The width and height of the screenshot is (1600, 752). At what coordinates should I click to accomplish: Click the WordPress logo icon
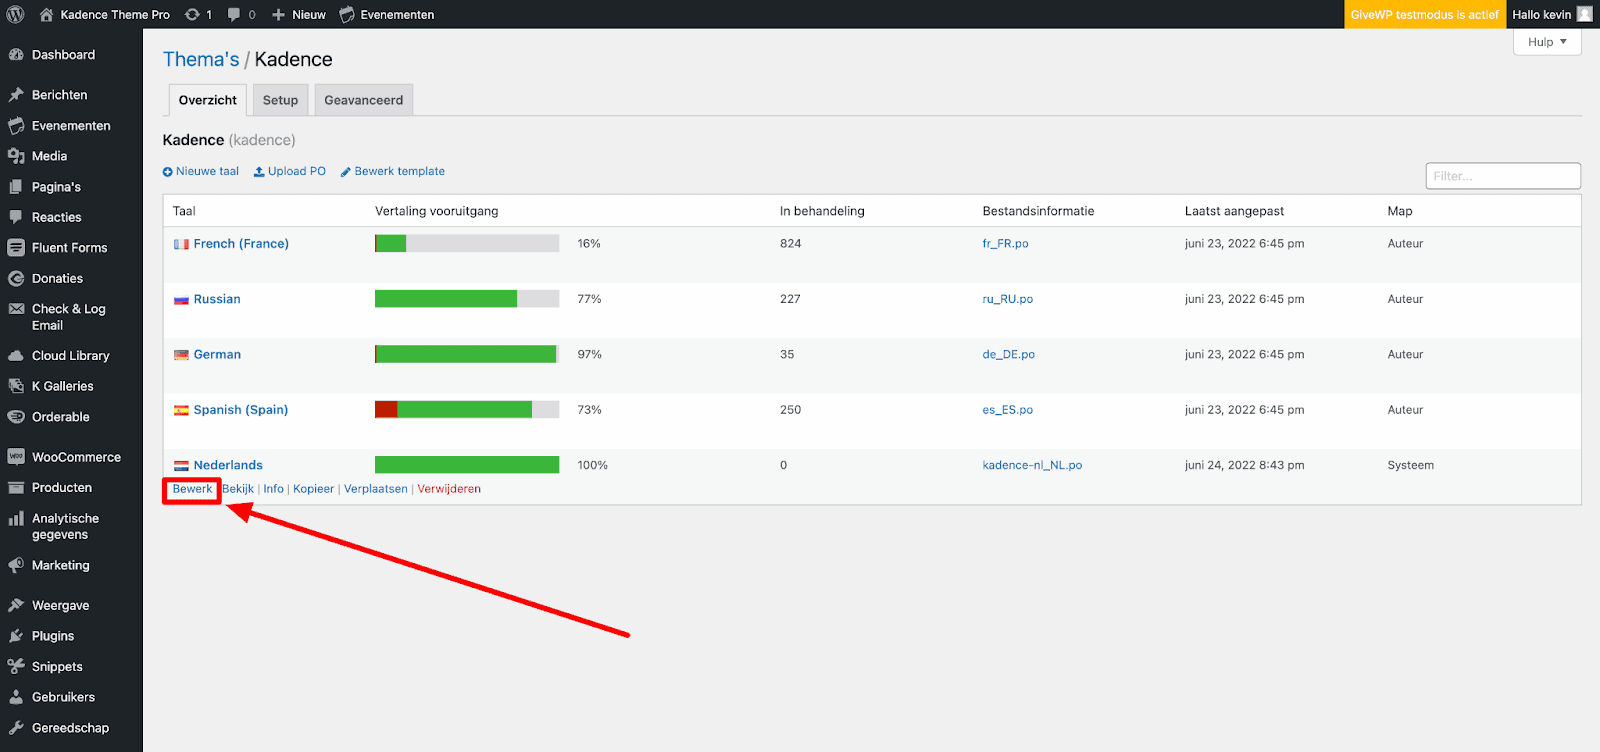pyautogui.click(x=16, y=14)
